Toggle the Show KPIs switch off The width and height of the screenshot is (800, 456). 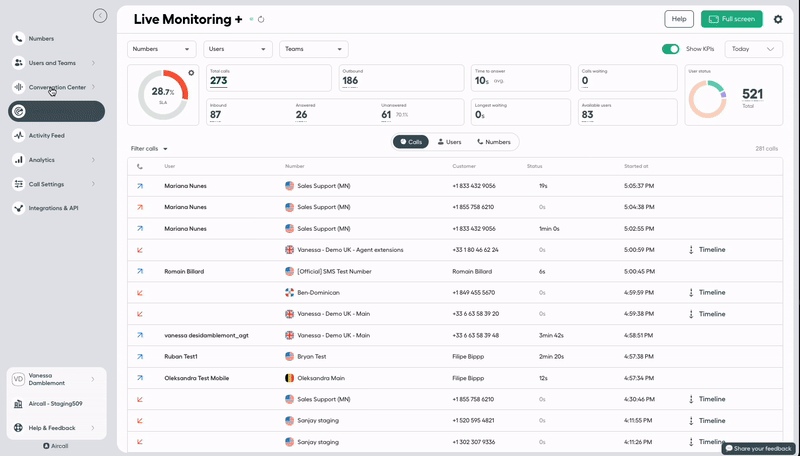click(670, 49)
